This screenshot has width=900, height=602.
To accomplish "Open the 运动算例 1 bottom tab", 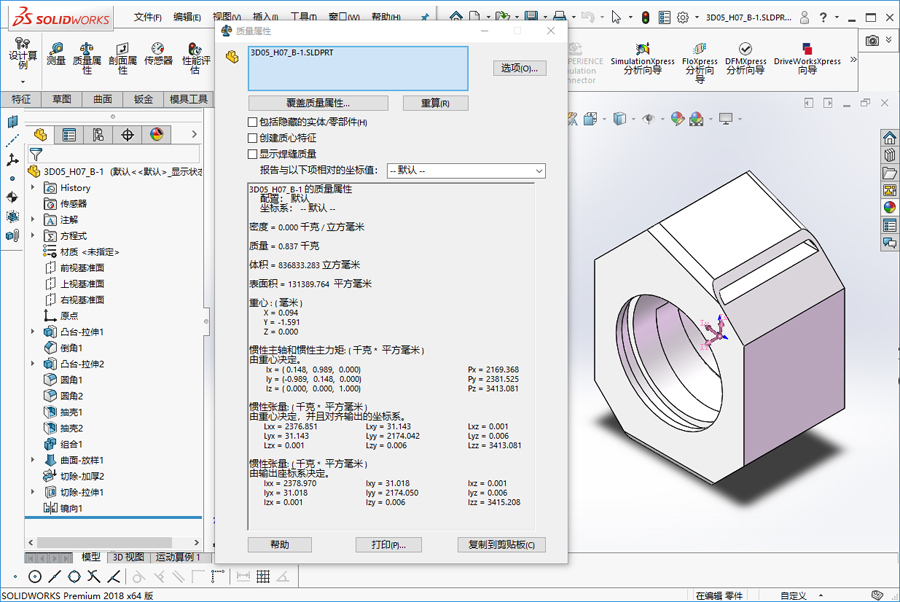I will [180, 557].
